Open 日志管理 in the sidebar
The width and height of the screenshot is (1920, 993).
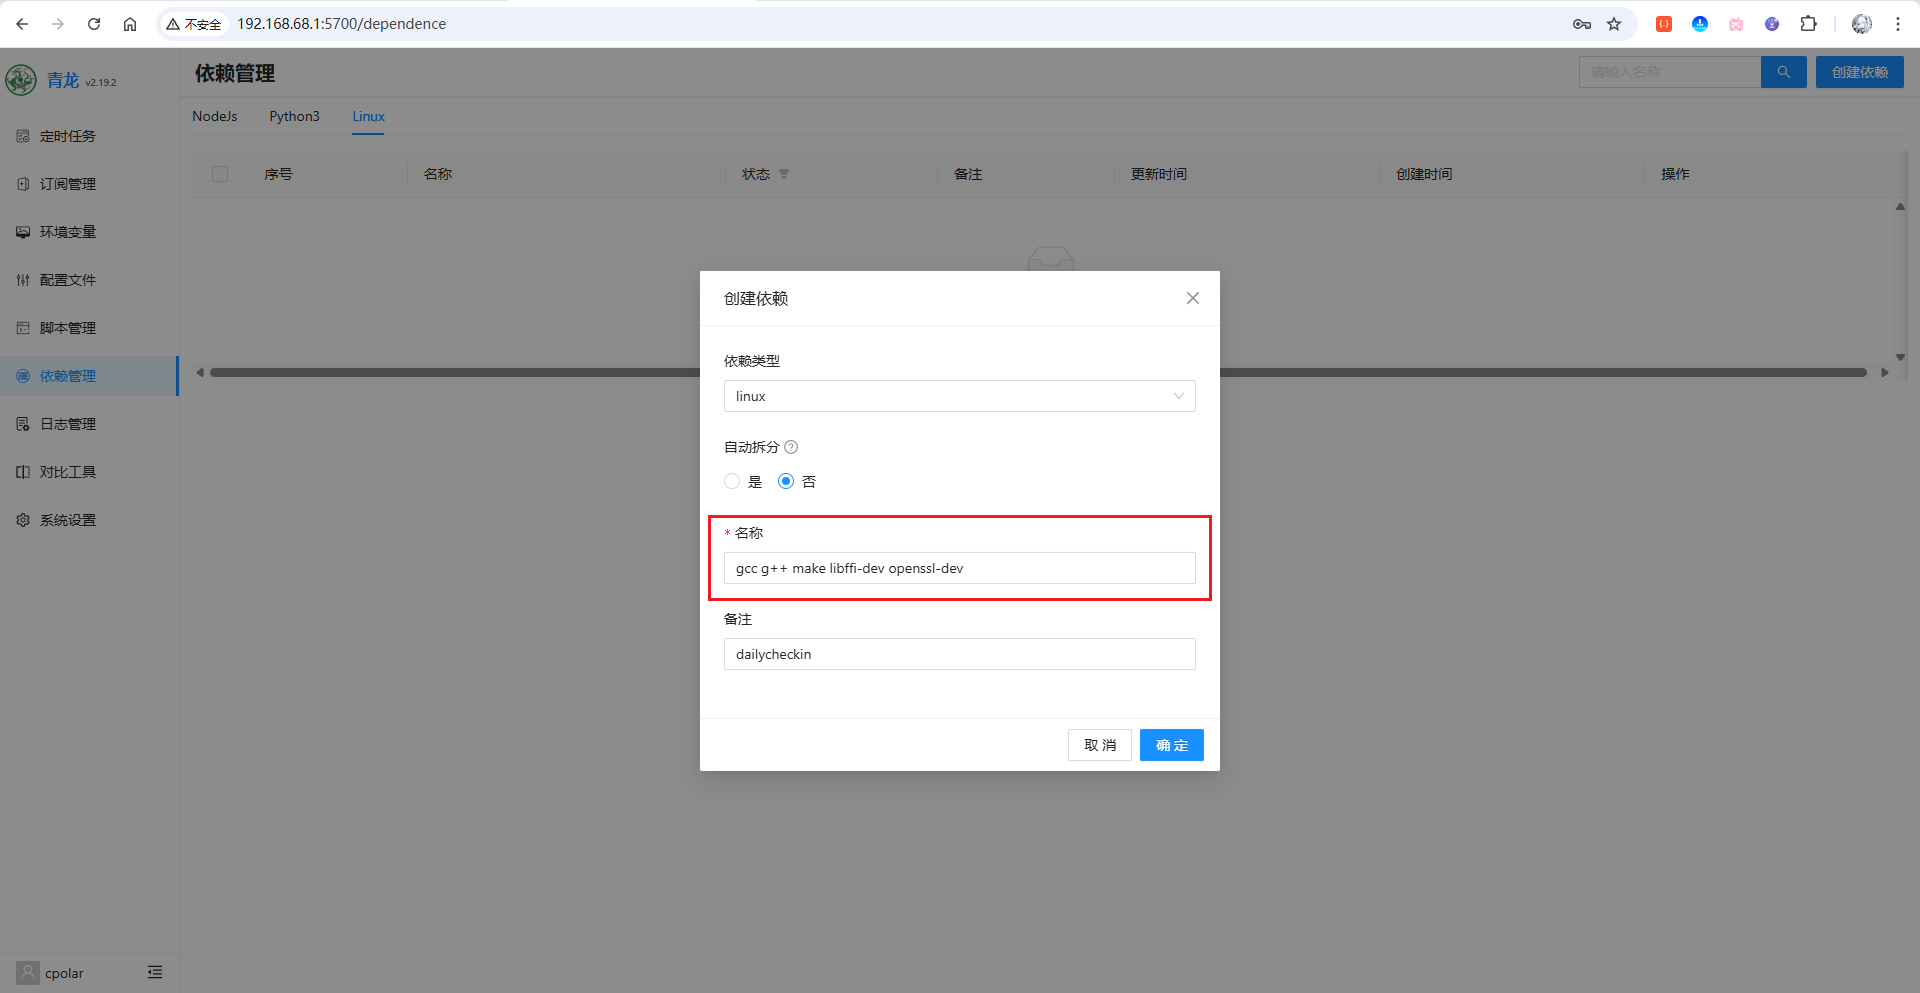coord(67,424)
